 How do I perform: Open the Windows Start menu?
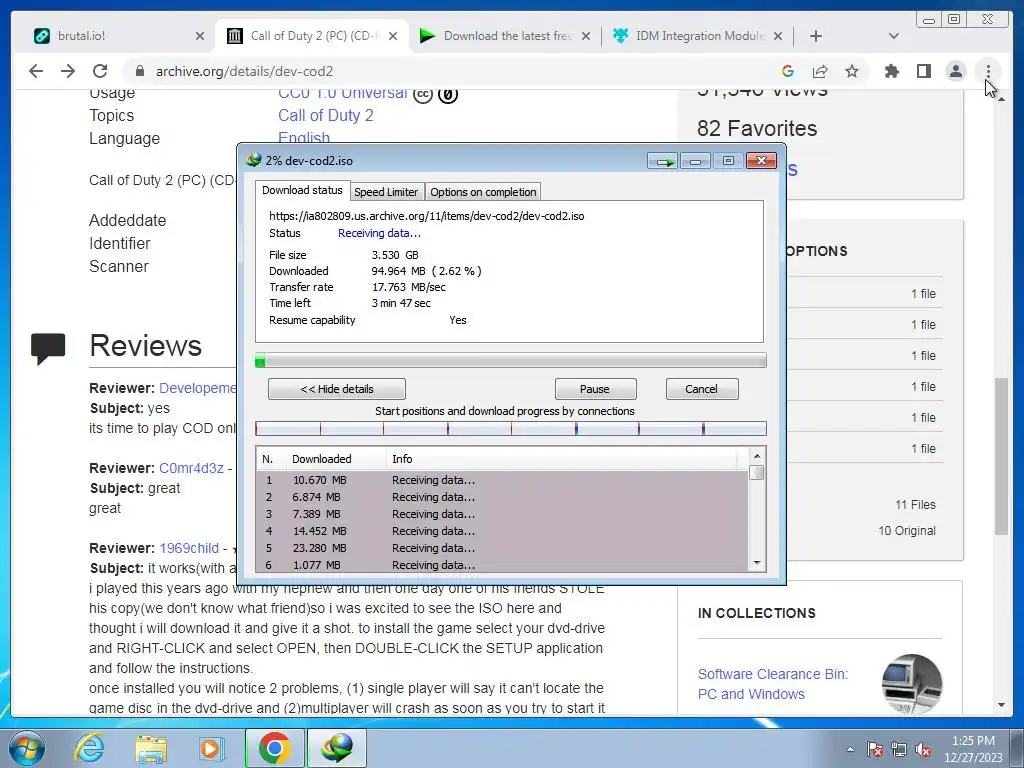[x=26, y=748]
